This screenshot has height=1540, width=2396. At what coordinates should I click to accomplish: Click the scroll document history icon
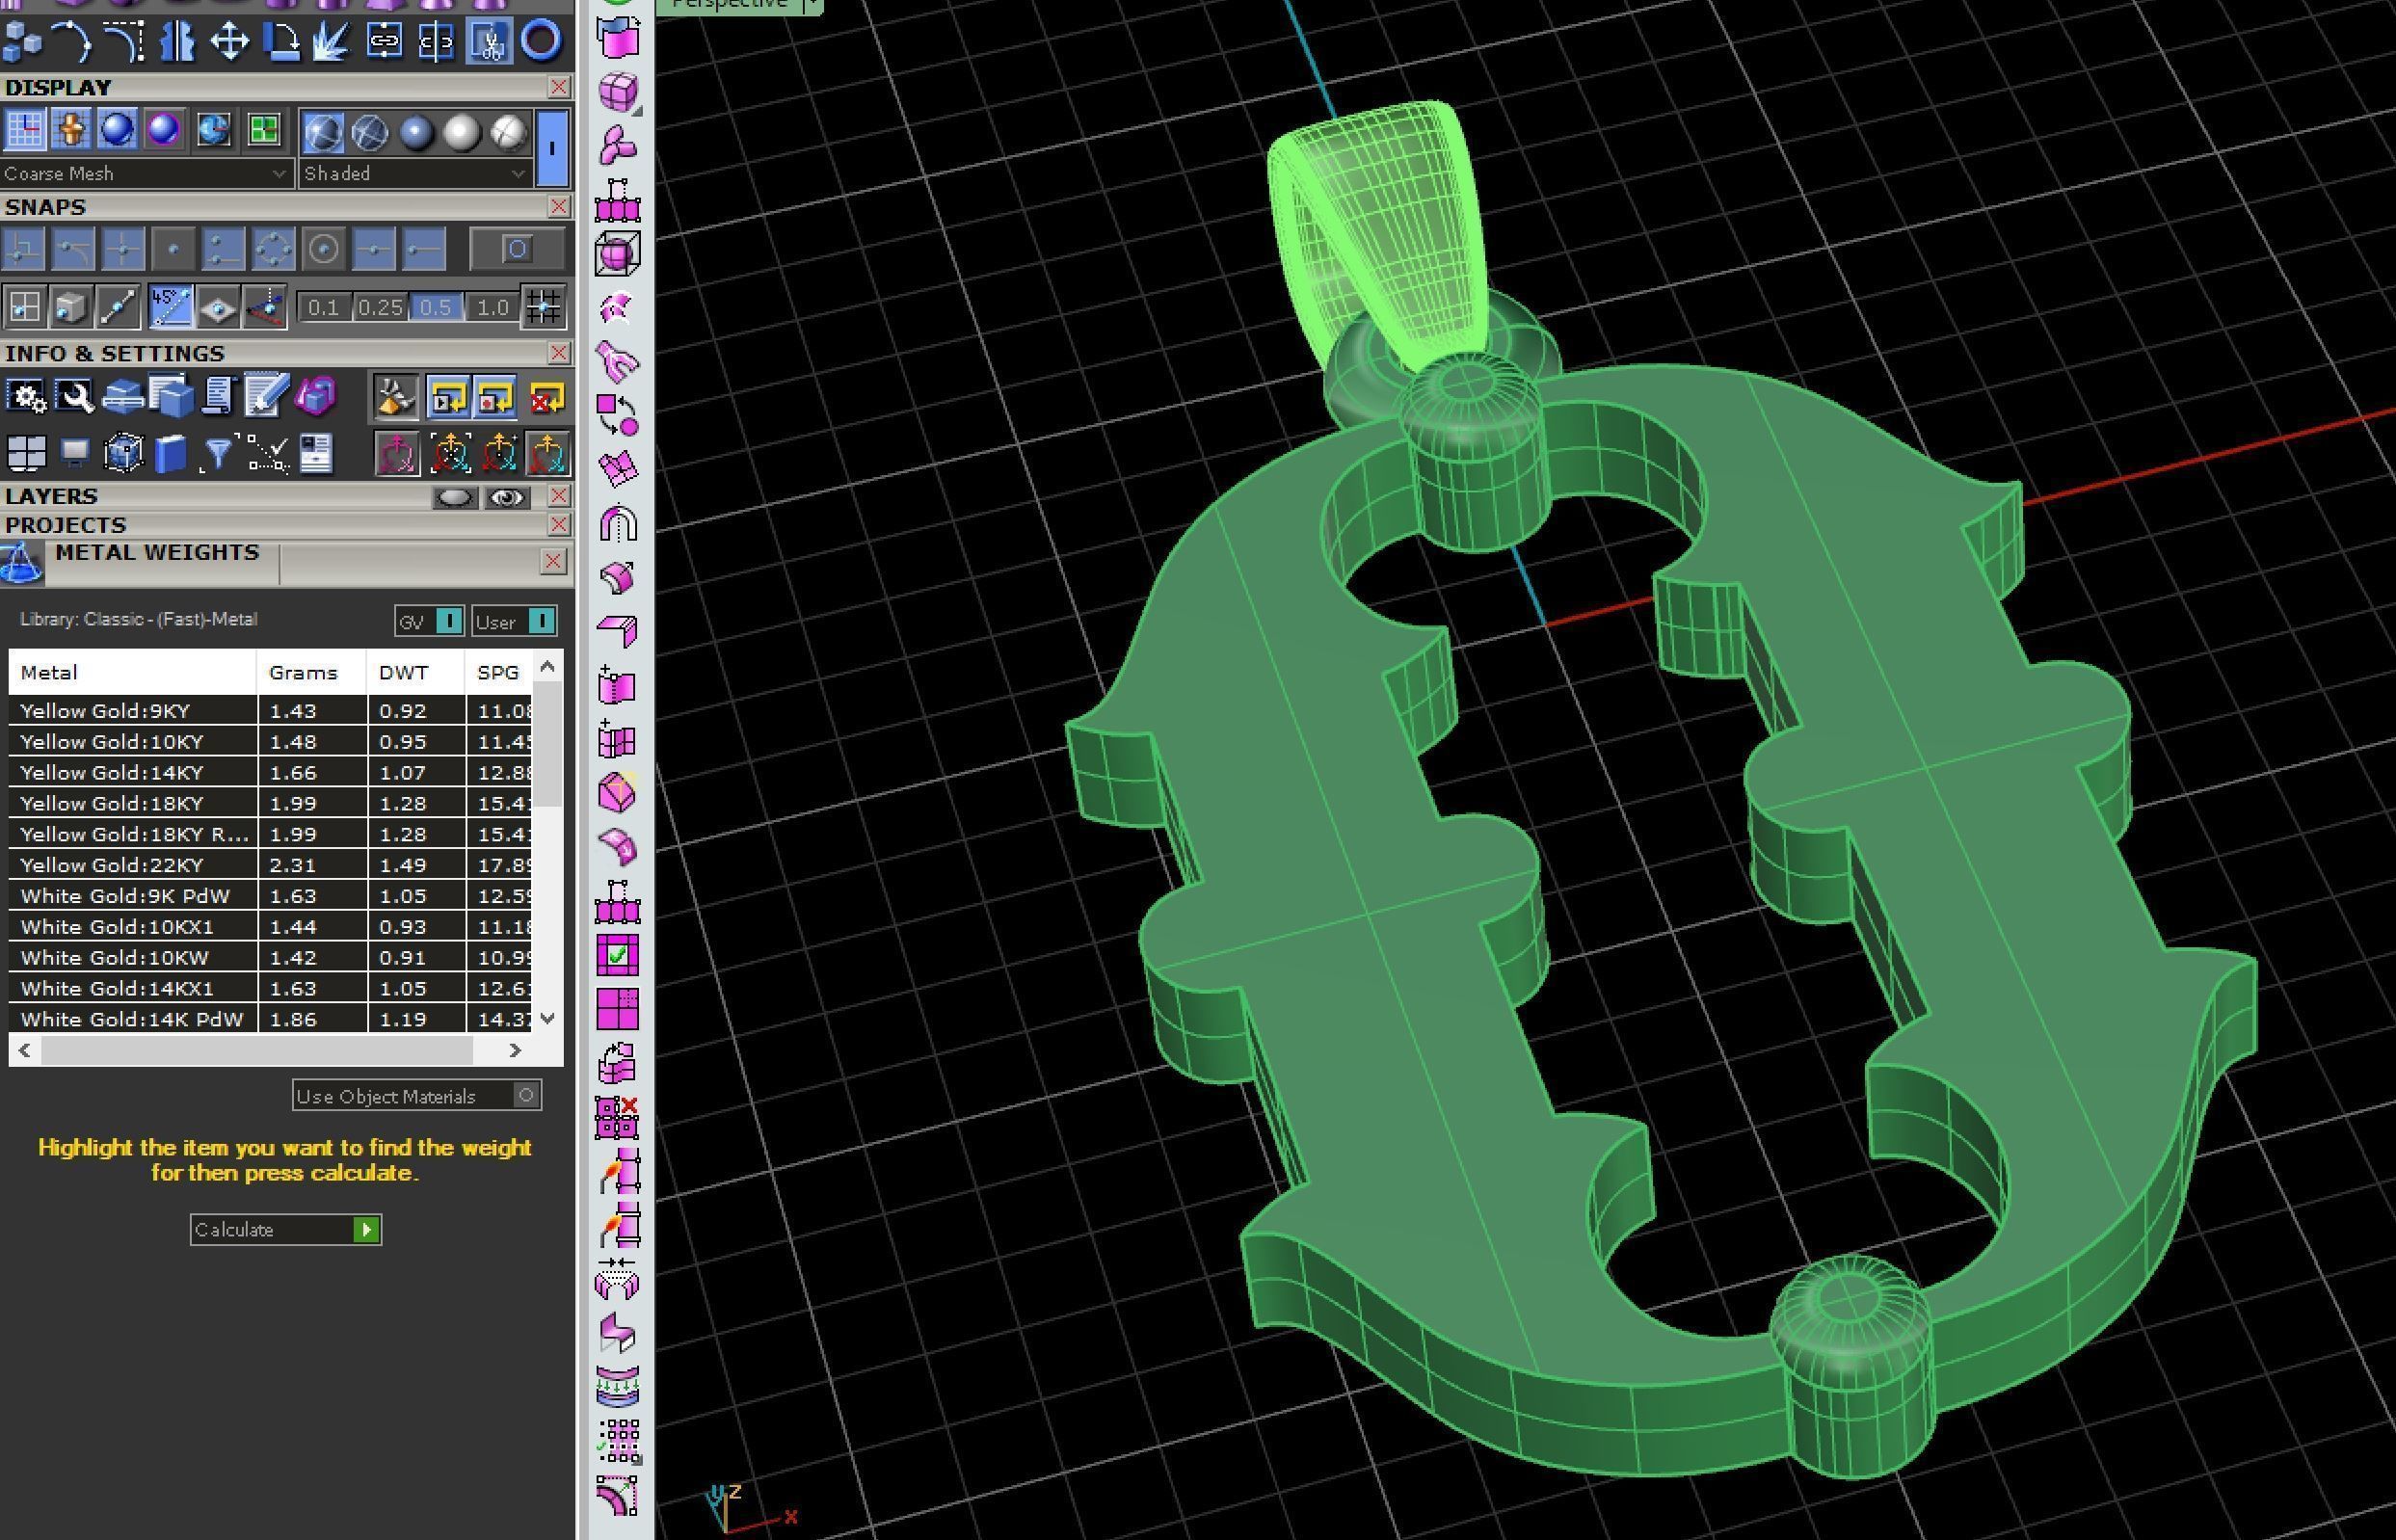(218, 397)
